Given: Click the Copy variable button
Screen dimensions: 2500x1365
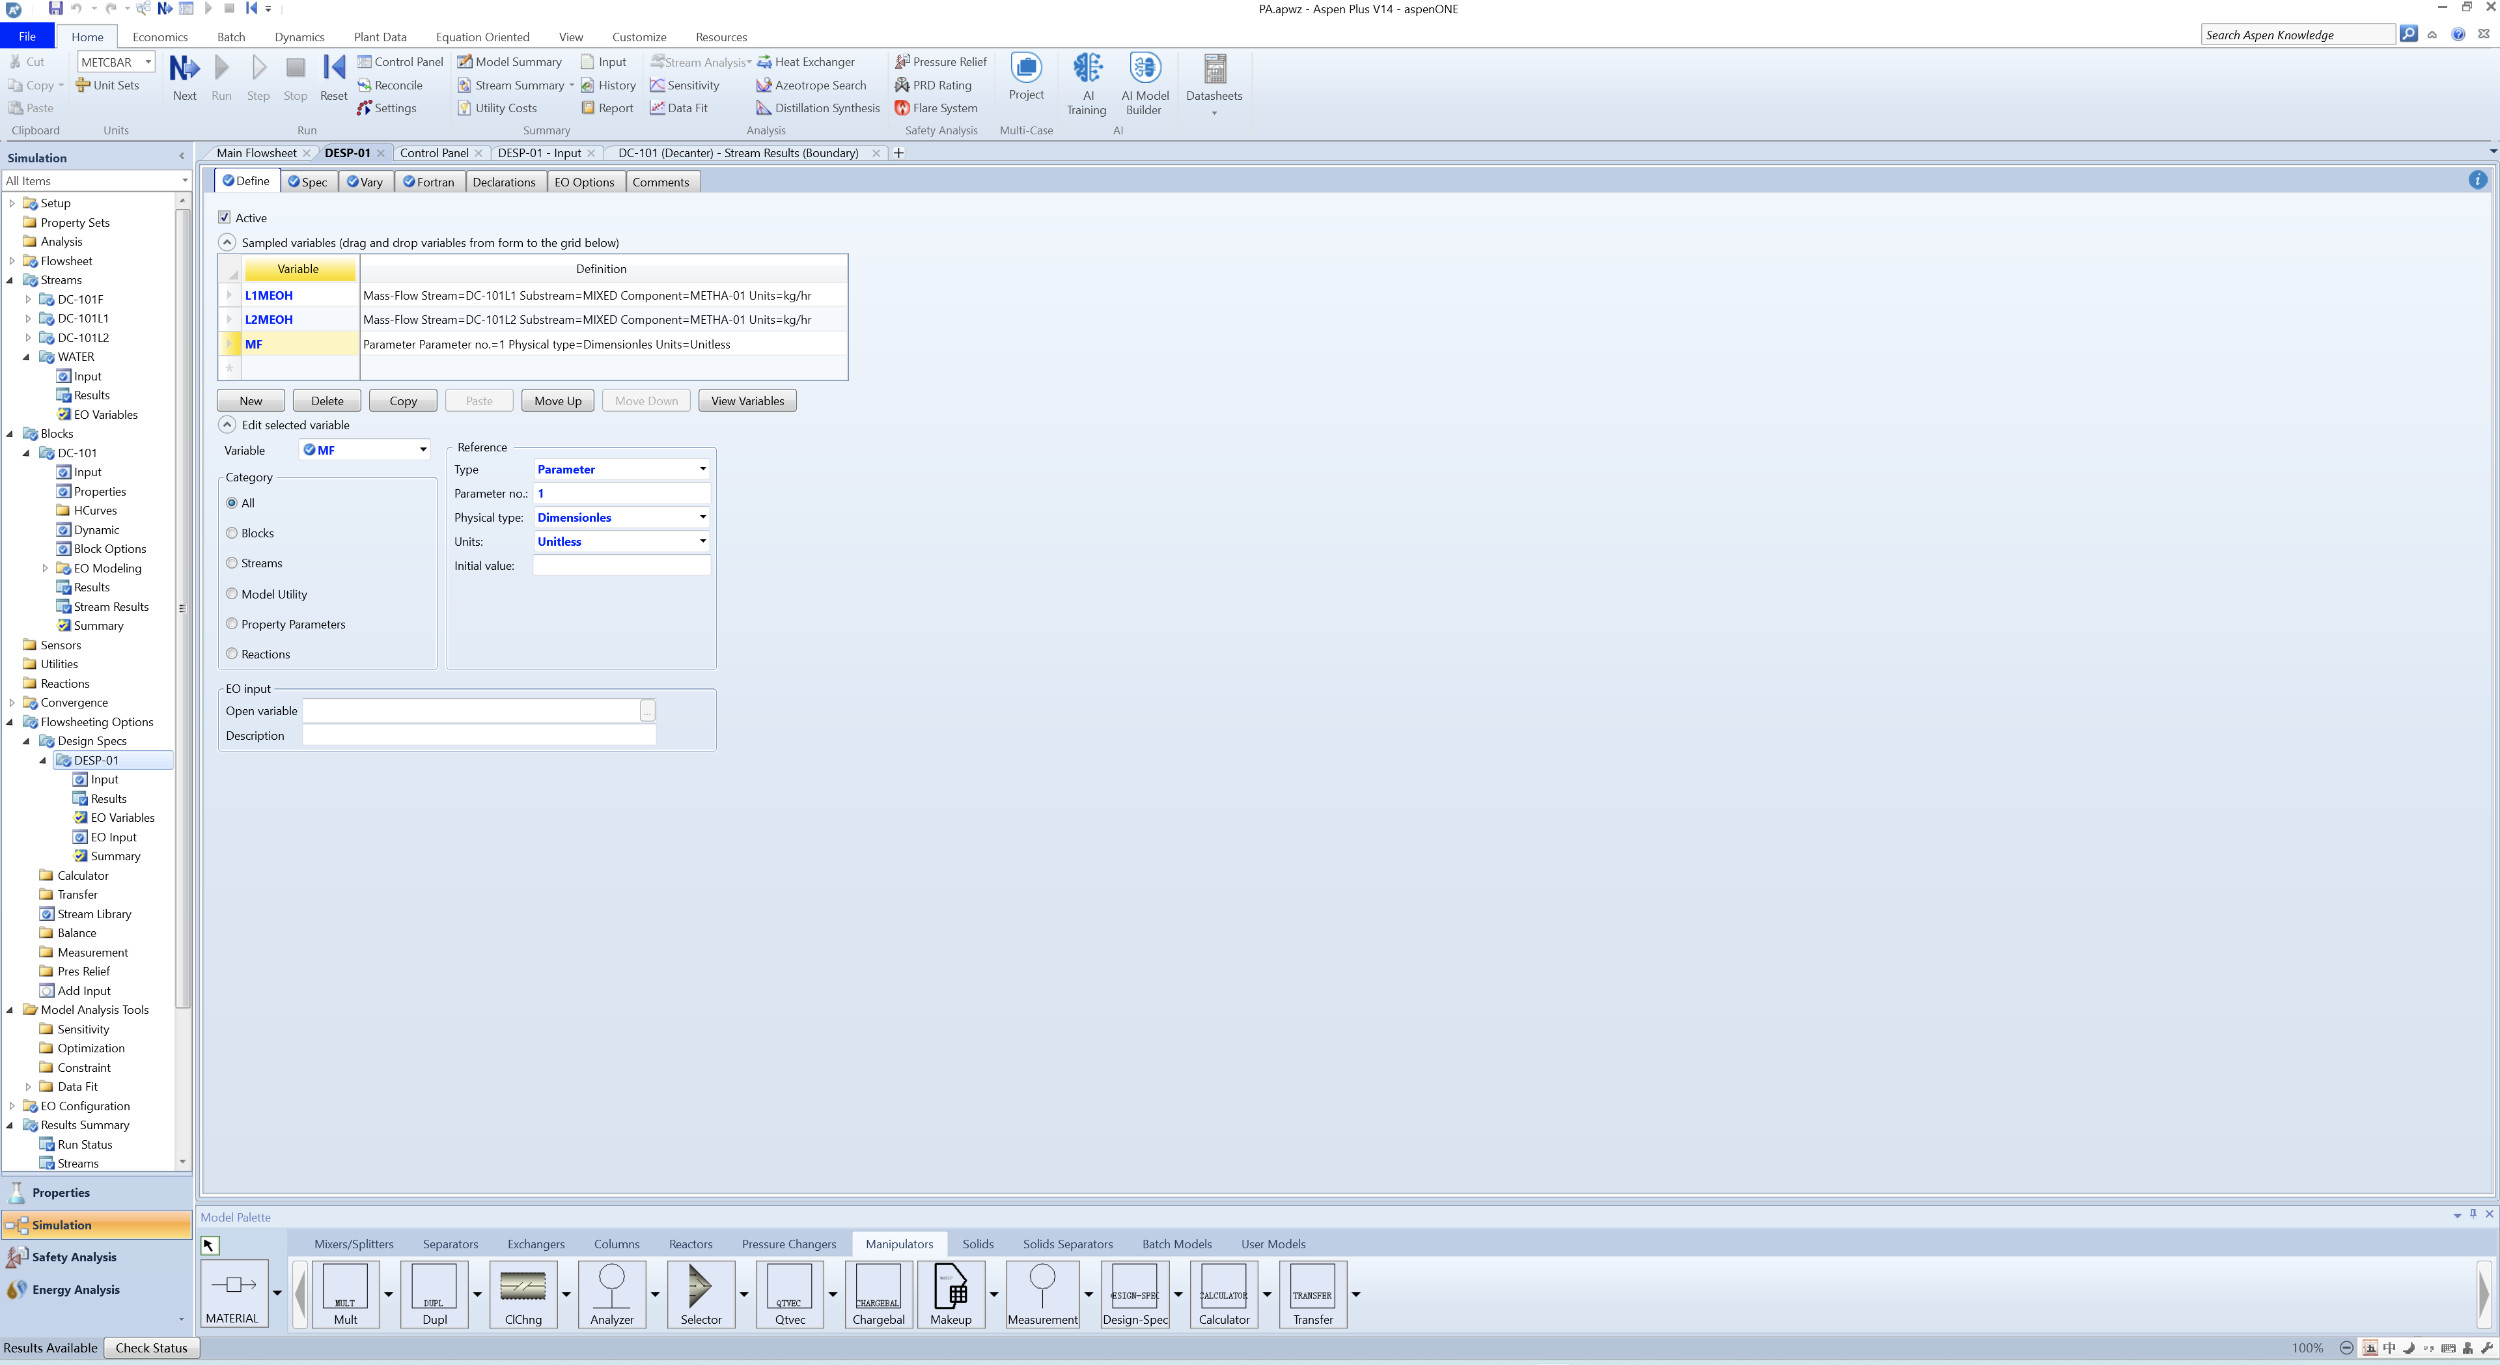Looking at the screenshot, I should (x=403, y=401).
